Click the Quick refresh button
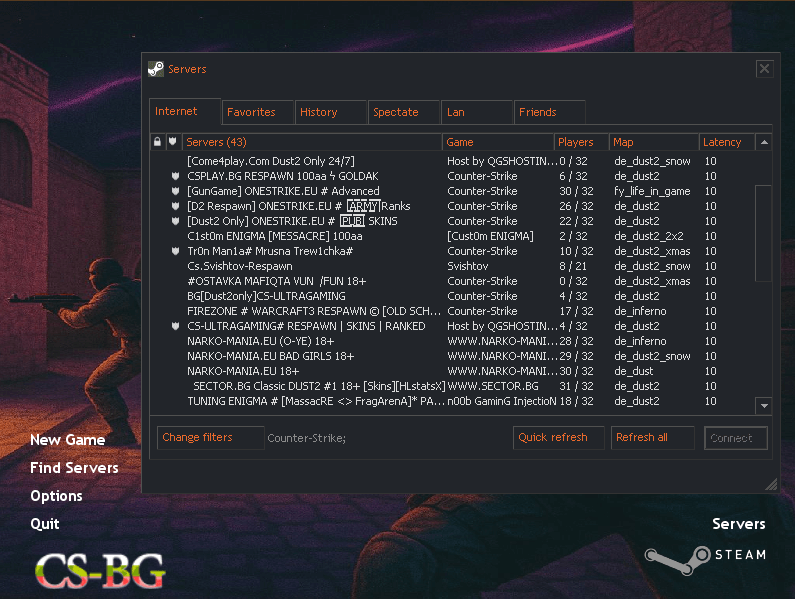 [x=559, y=438]
